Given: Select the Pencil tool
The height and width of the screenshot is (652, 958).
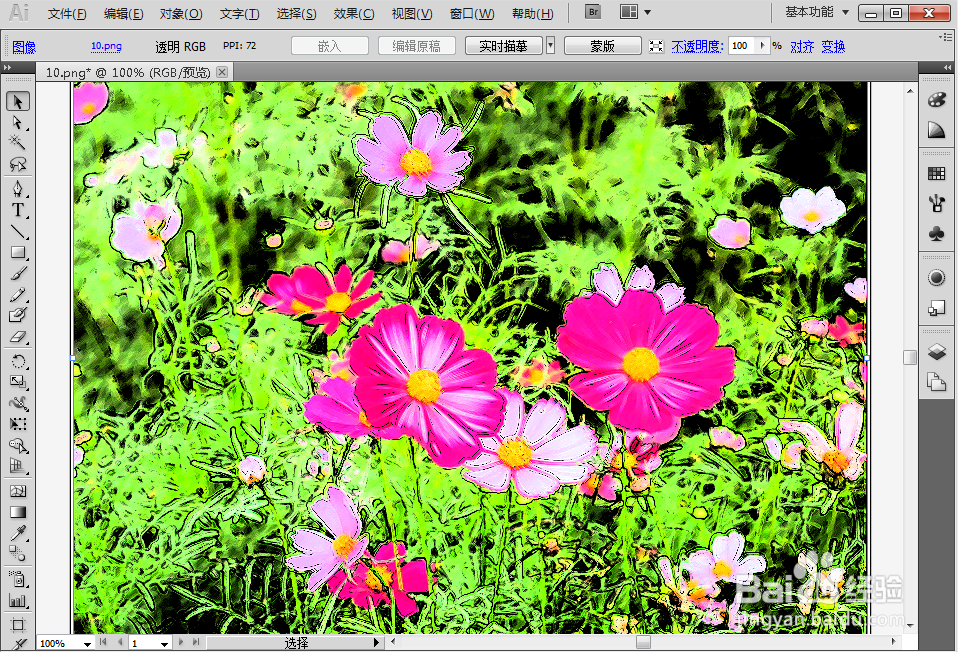Looking at the screenshot, I should tap(18, 295).
